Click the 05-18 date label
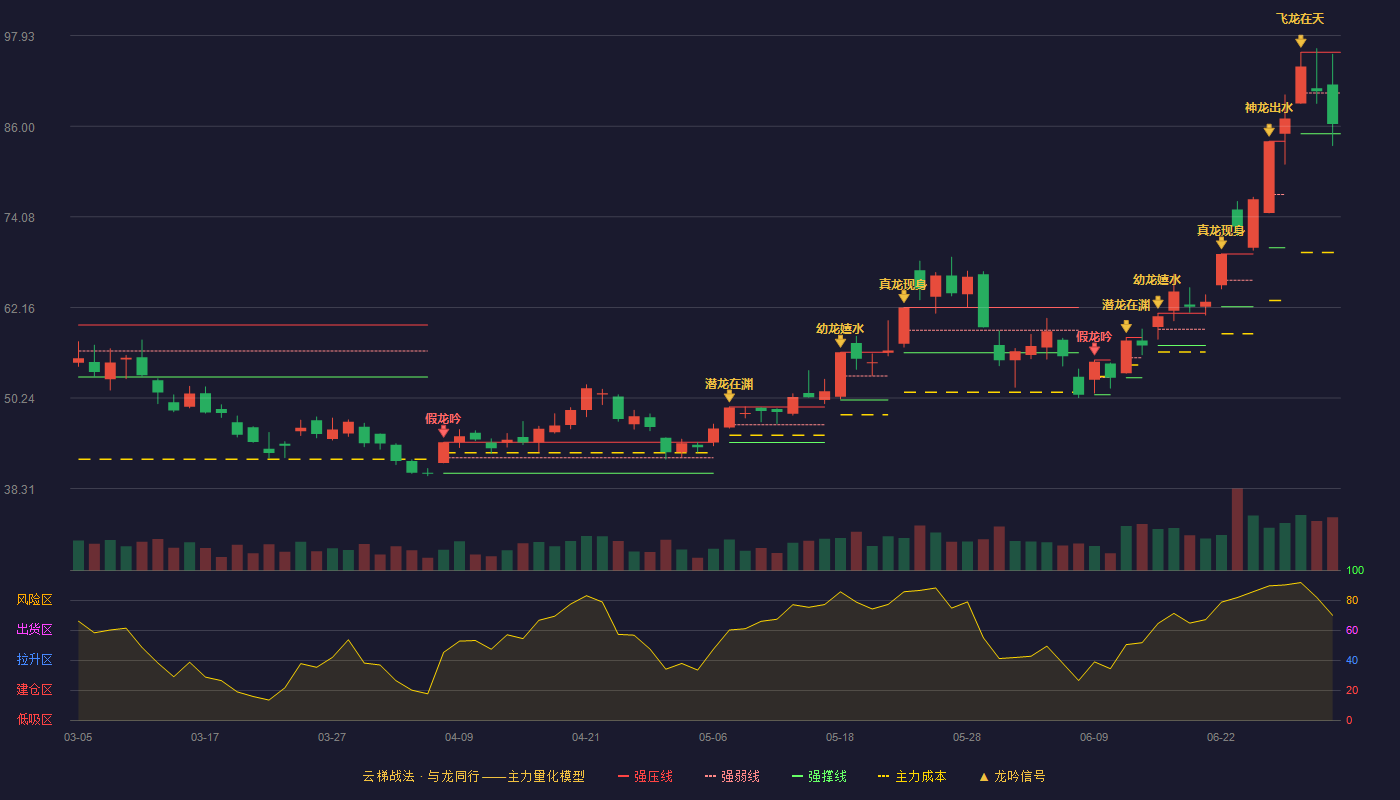 (x=840, y=737)
